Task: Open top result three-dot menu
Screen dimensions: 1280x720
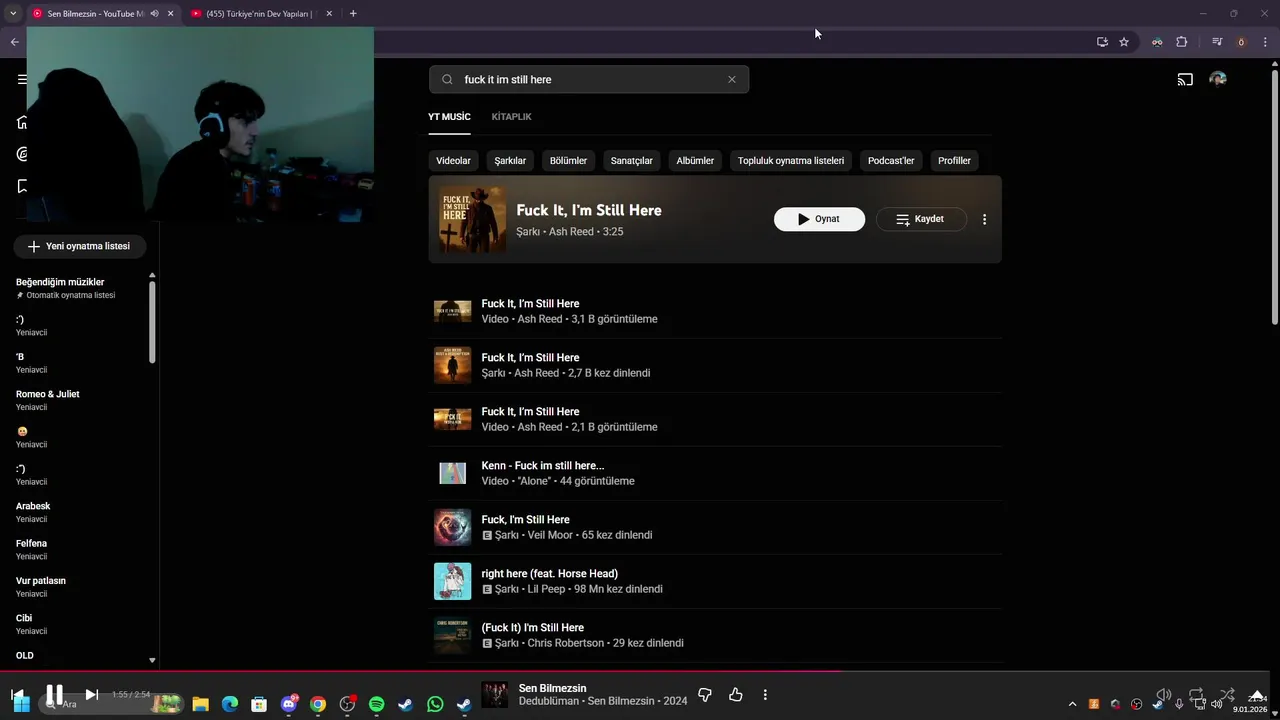Action: tap(984, 219)
